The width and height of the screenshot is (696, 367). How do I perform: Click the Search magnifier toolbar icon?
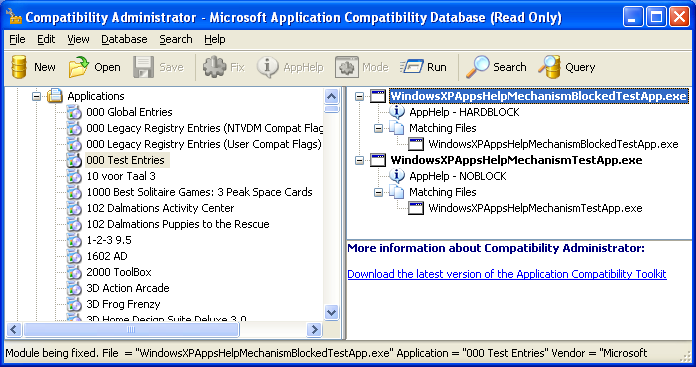[477, 67]
